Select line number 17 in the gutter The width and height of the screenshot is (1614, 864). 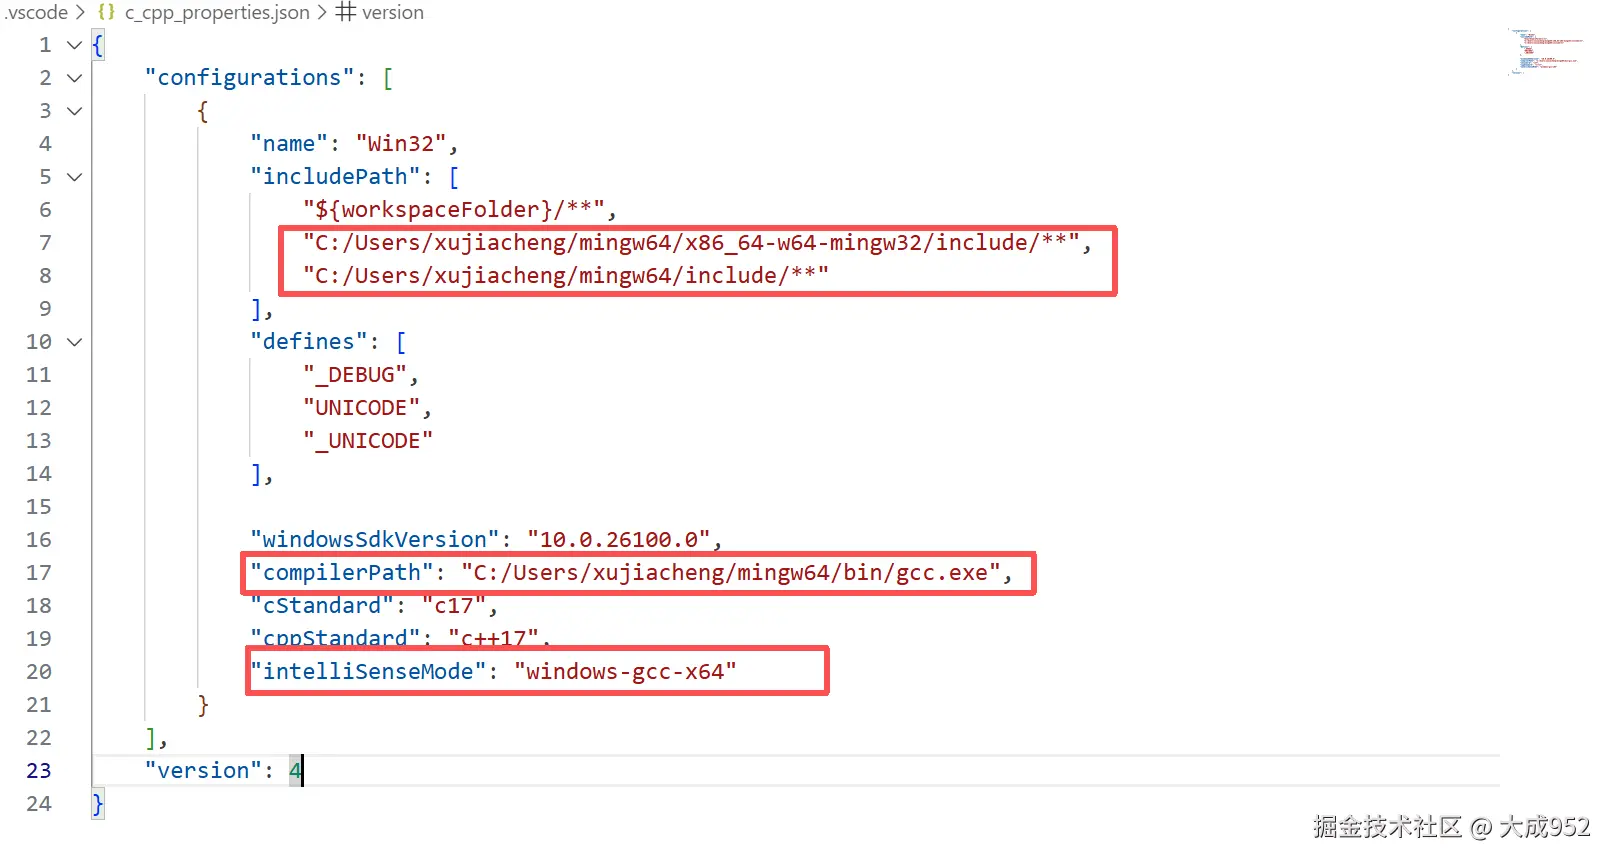click(39, 573)
